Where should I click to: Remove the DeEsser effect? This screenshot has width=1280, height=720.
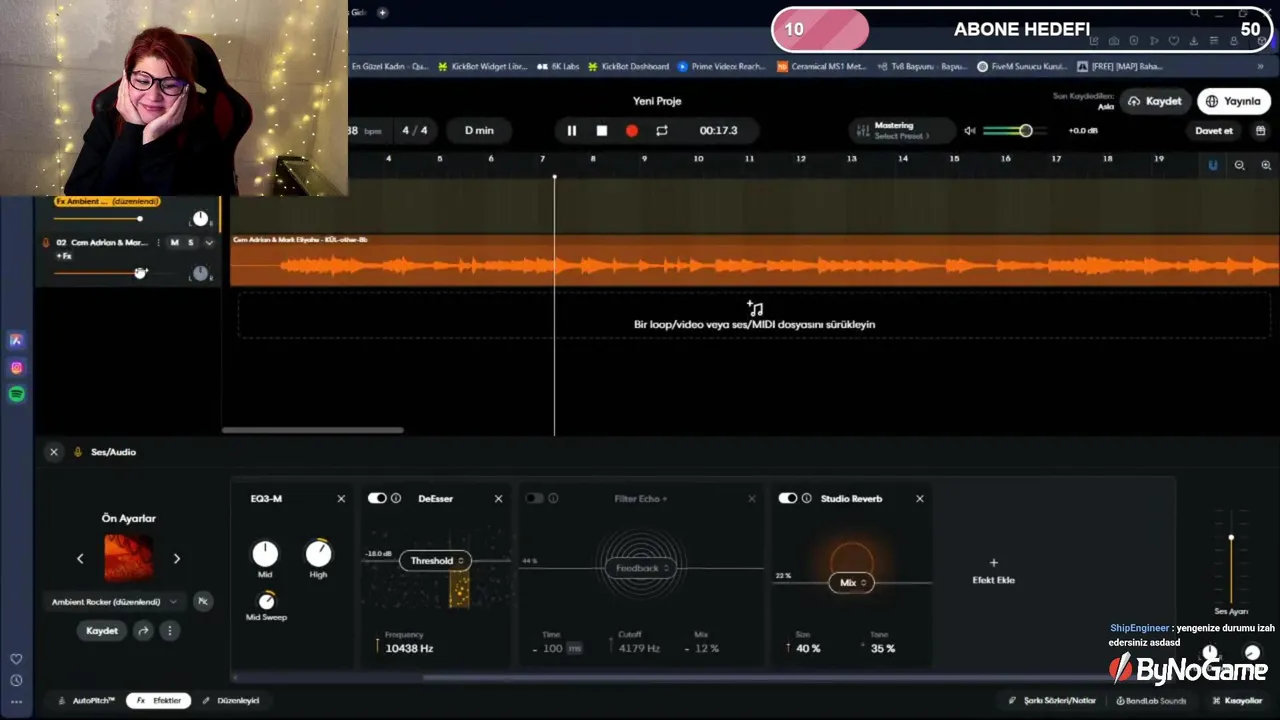(x=498, y=498)
